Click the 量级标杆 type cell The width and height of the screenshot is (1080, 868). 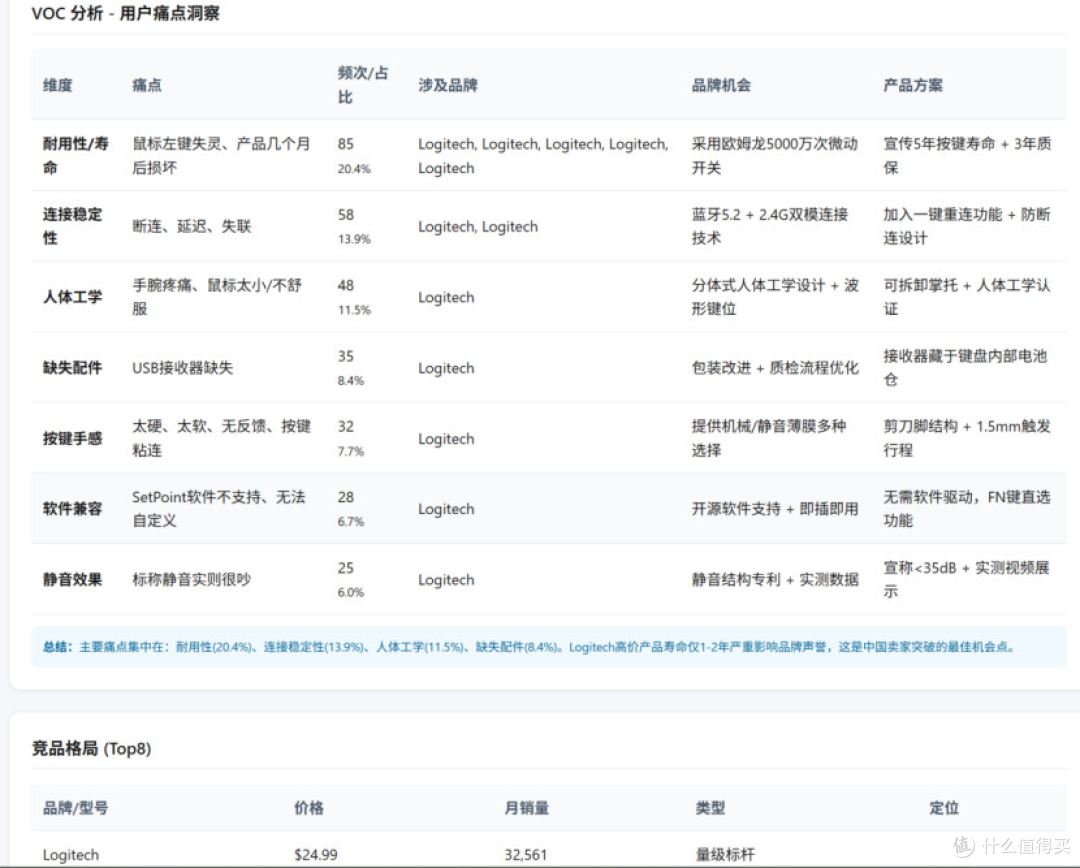(x=725, y=855)
